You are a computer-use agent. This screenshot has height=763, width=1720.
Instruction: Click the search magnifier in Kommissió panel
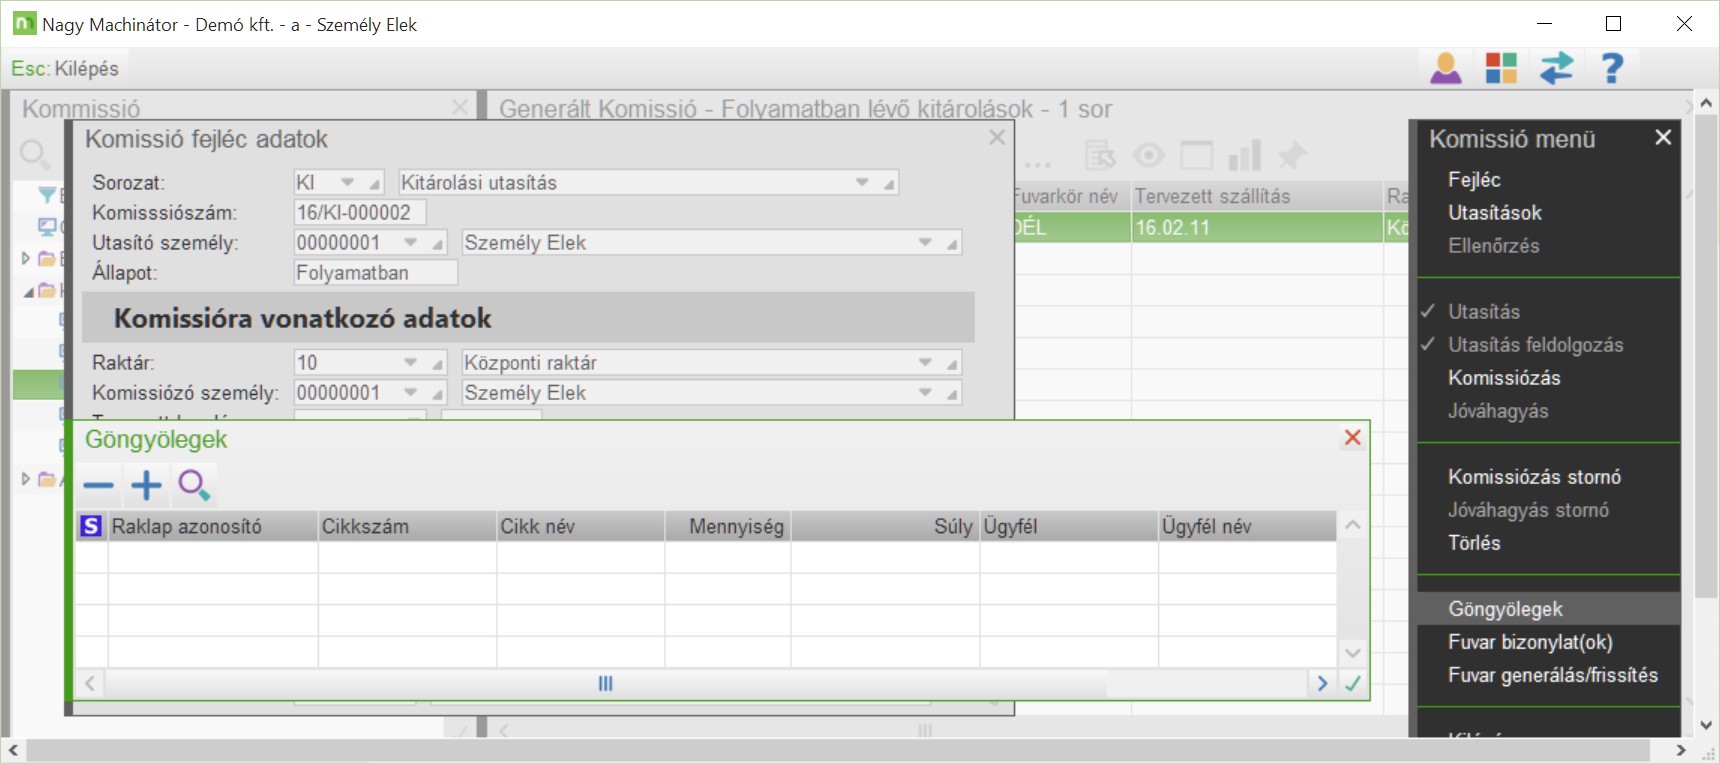pyautogui.click(x=34, y=154)
